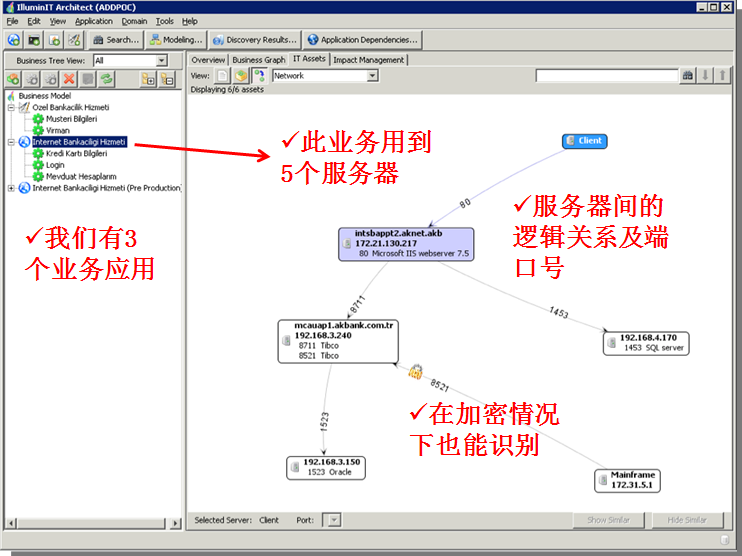The image size is (742, 556).
Task: Select Kredi Karti Bilgileri tree item
Action: pos(76,153)
